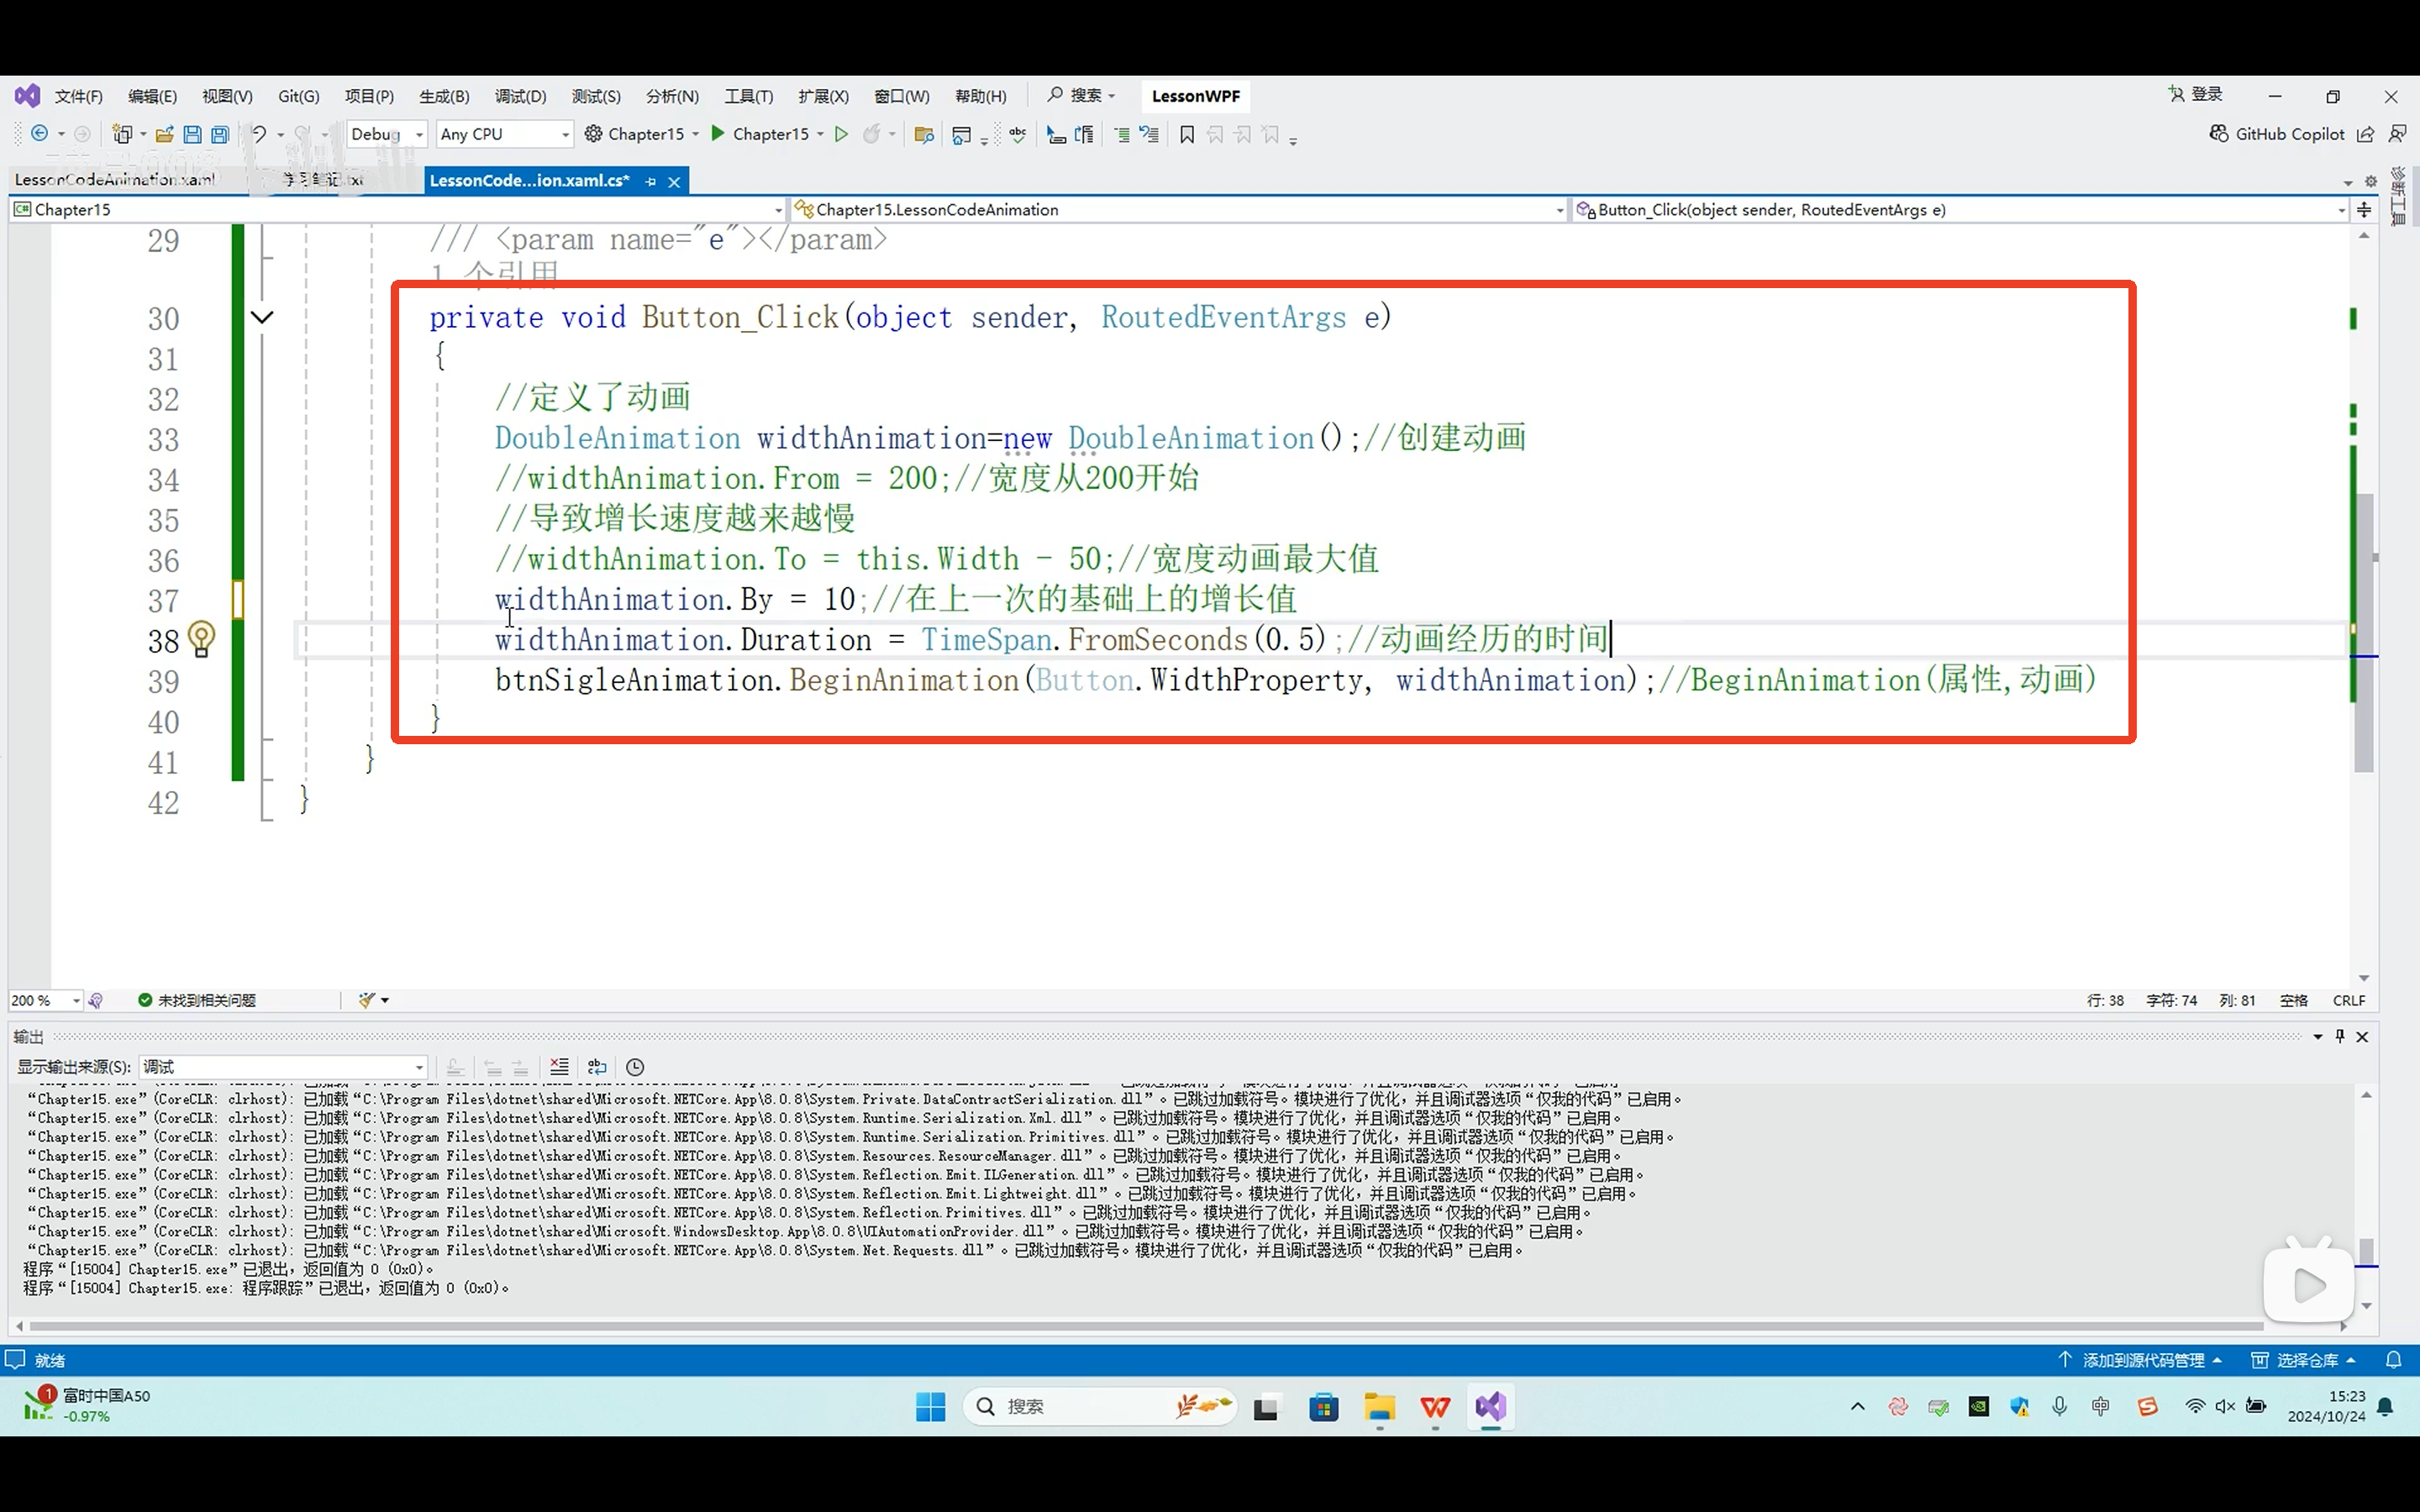Toggle word wrap in the Output panel

point(597,1067)
